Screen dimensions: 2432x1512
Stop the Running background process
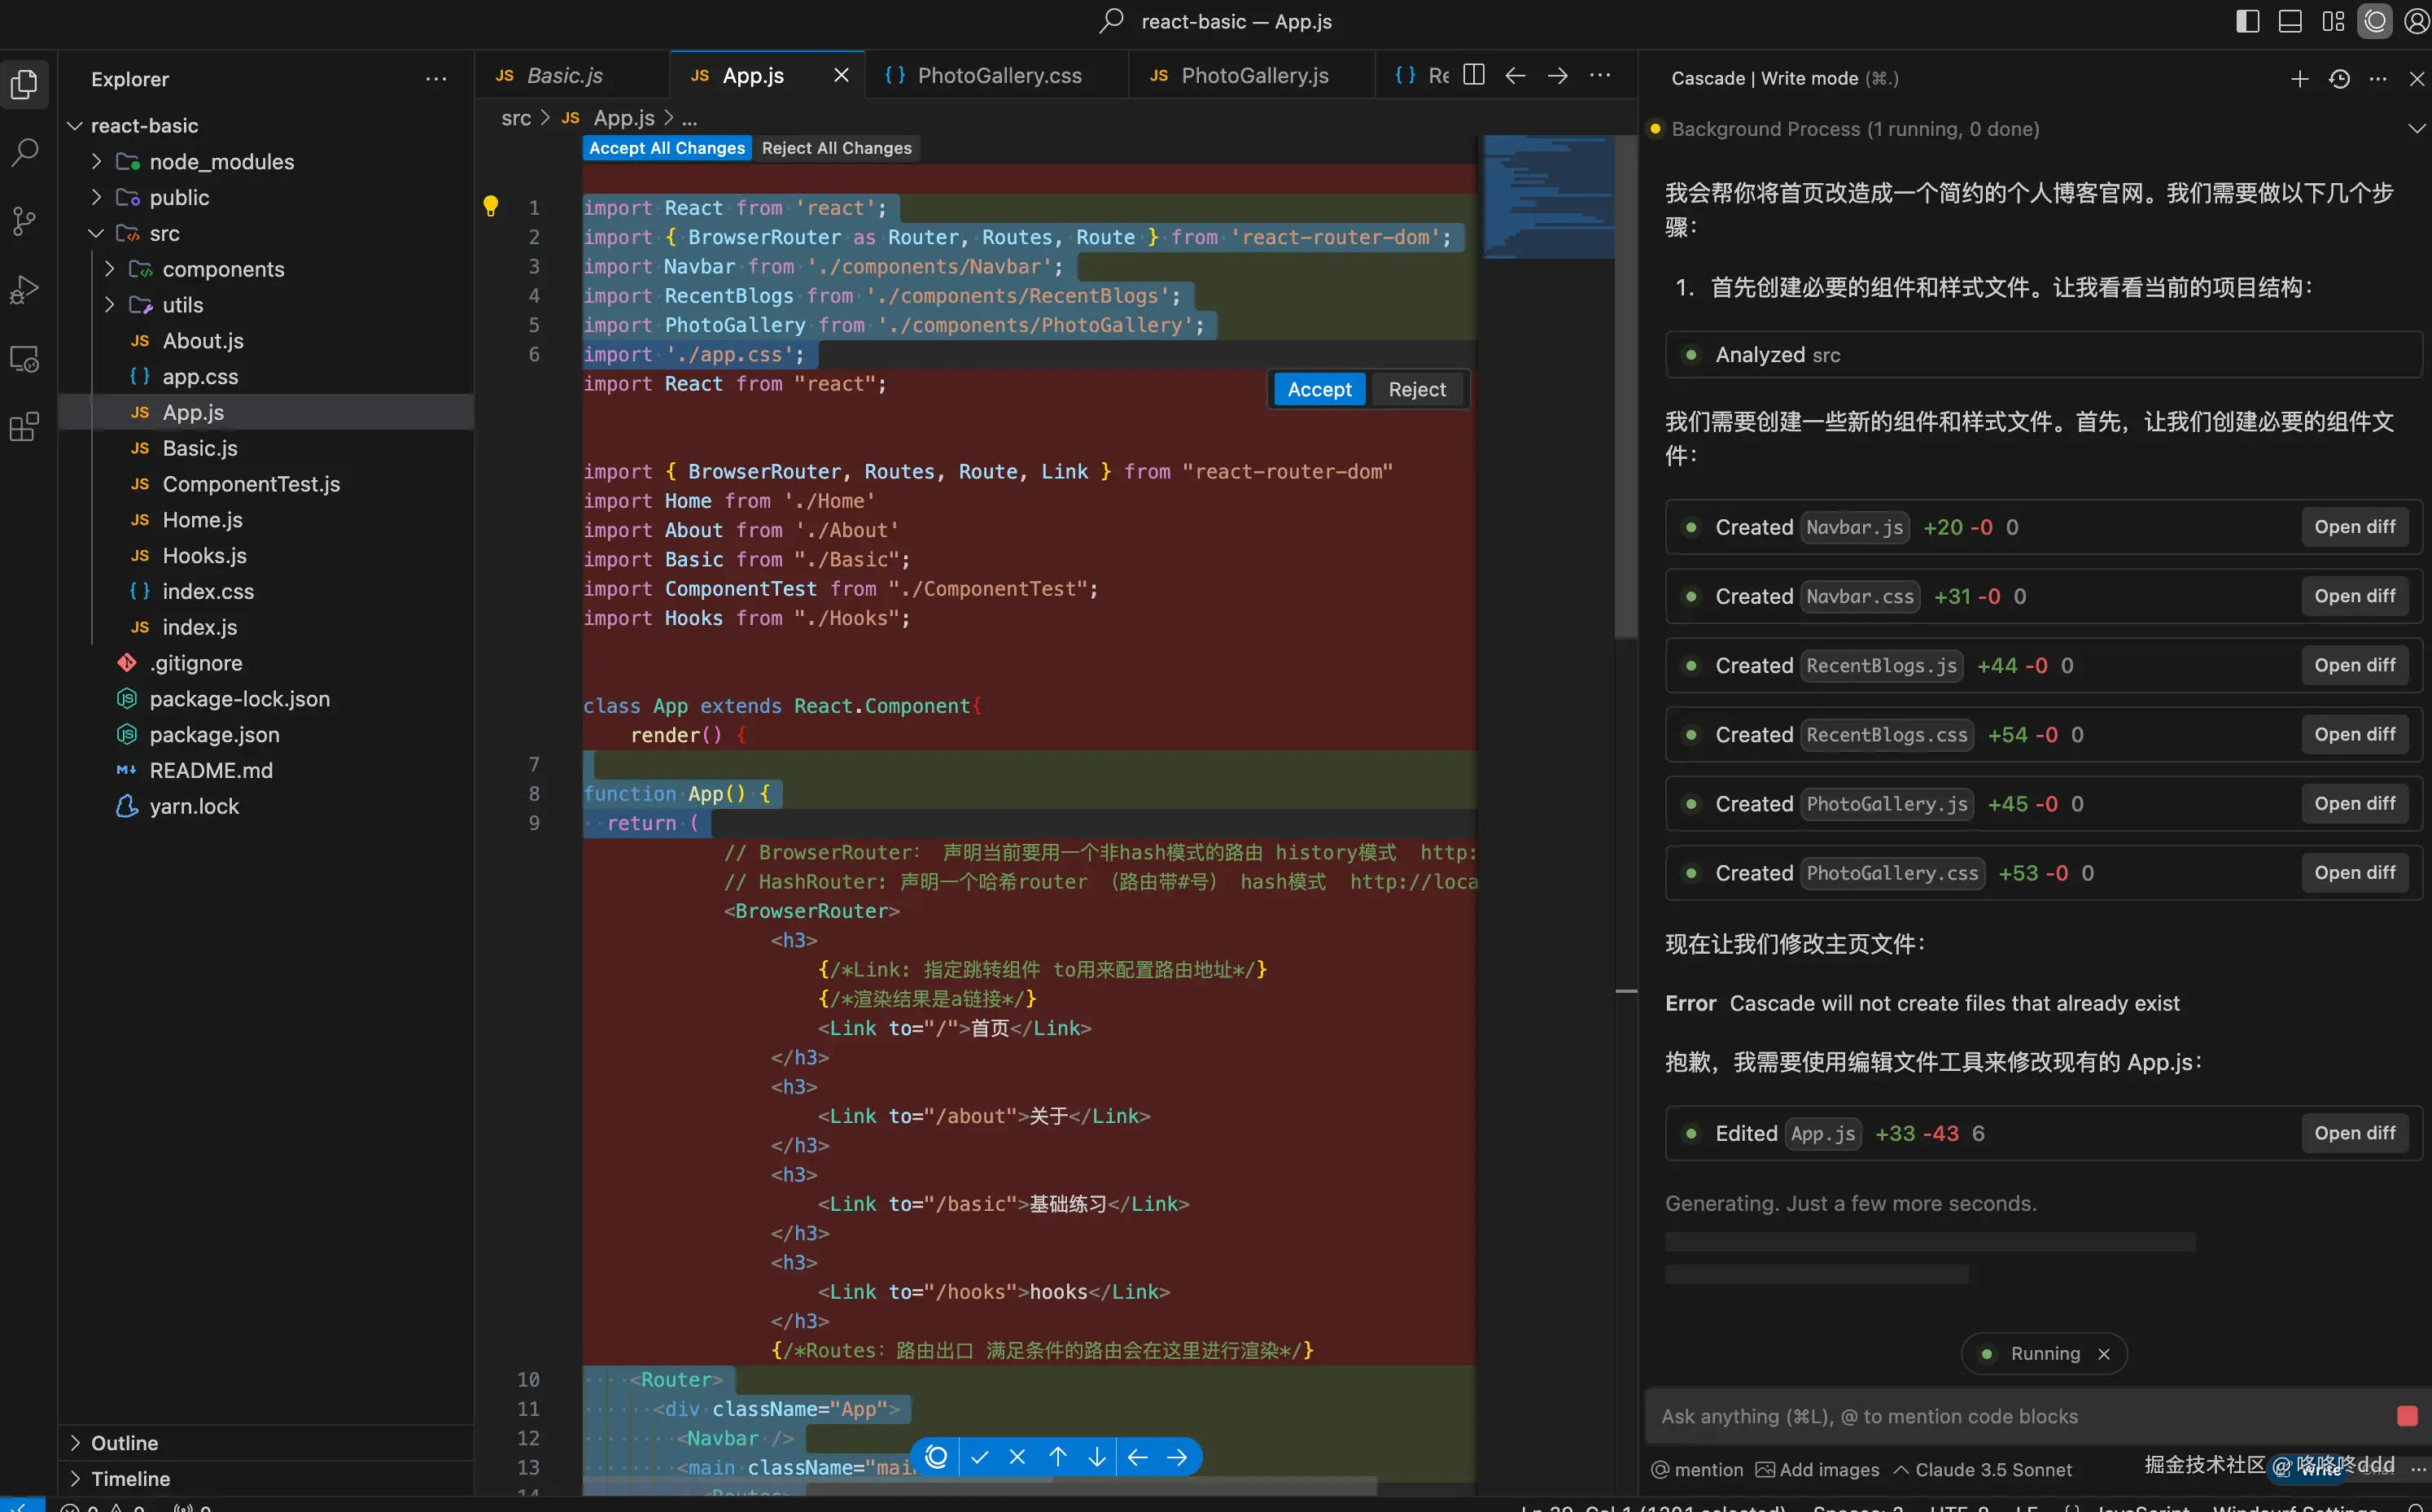(x=2104, y=1354)
